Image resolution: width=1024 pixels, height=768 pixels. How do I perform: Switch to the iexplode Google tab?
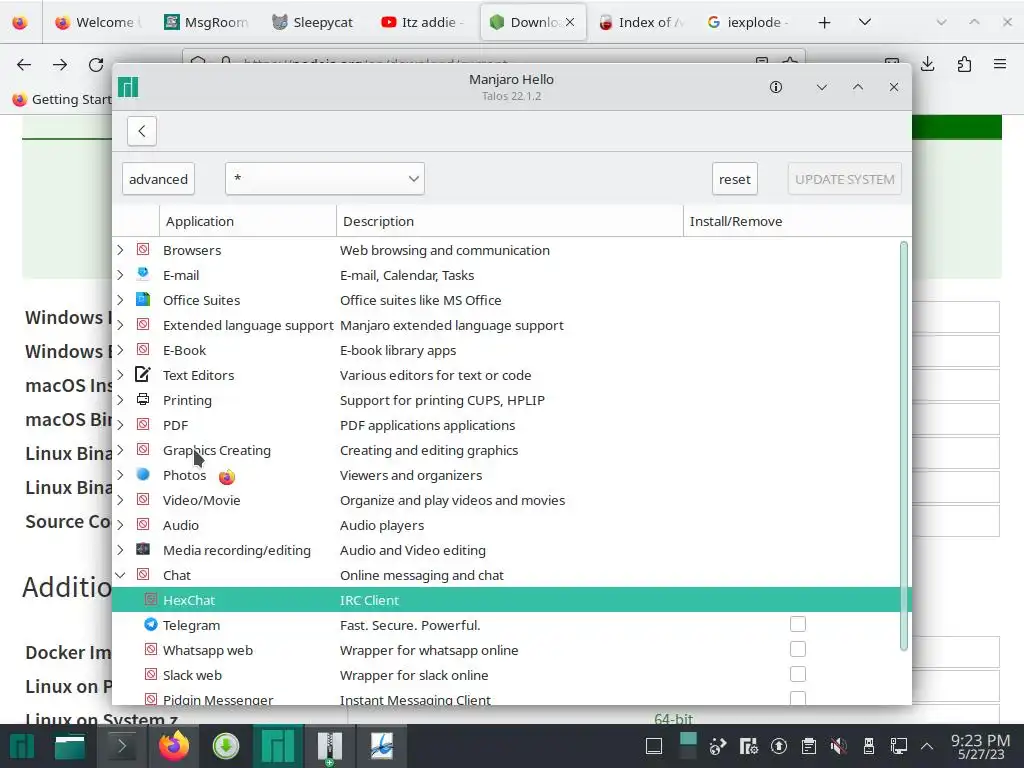point(749,22)
